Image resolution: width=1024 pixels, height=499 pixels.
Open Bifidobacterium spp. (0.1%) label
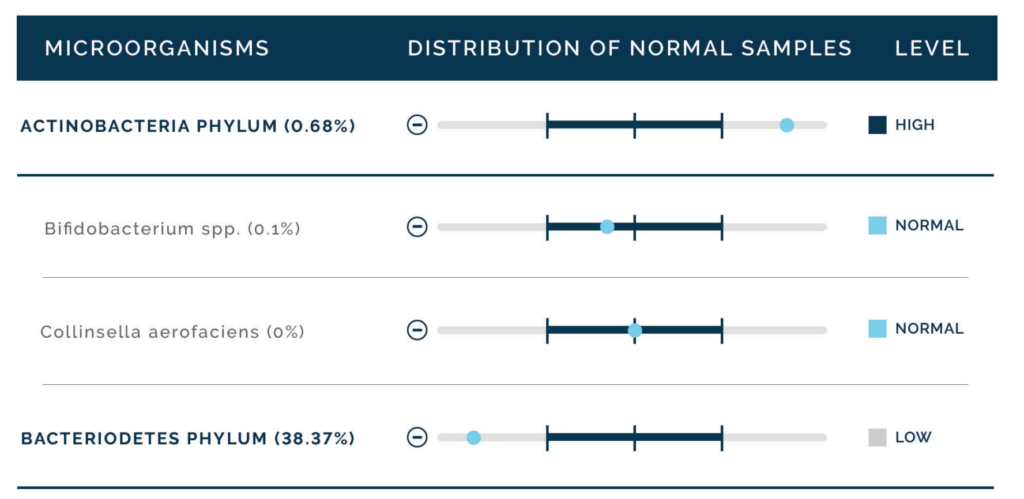pyautogui.click(x=172, y=229)
